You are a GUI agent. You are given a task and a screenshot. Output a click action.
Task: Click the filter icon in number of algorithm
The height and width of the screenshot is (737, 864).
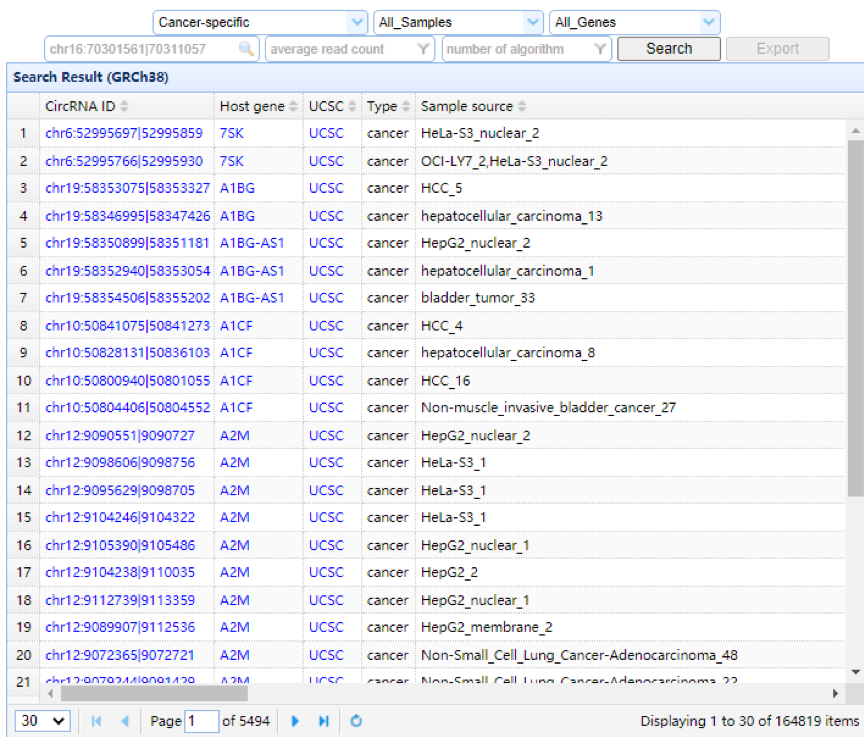click(x=600, y=49)
